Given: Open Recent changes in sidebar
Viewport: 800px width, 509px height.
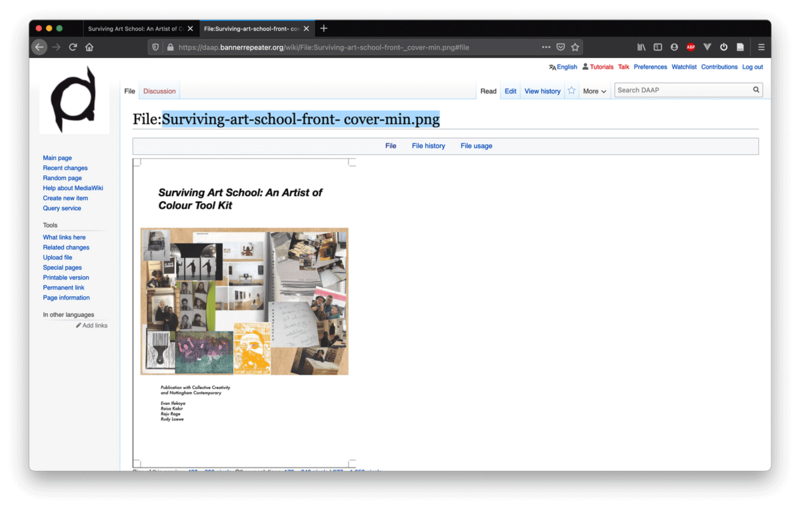Looking at the screenshot, I should point(65,168).
